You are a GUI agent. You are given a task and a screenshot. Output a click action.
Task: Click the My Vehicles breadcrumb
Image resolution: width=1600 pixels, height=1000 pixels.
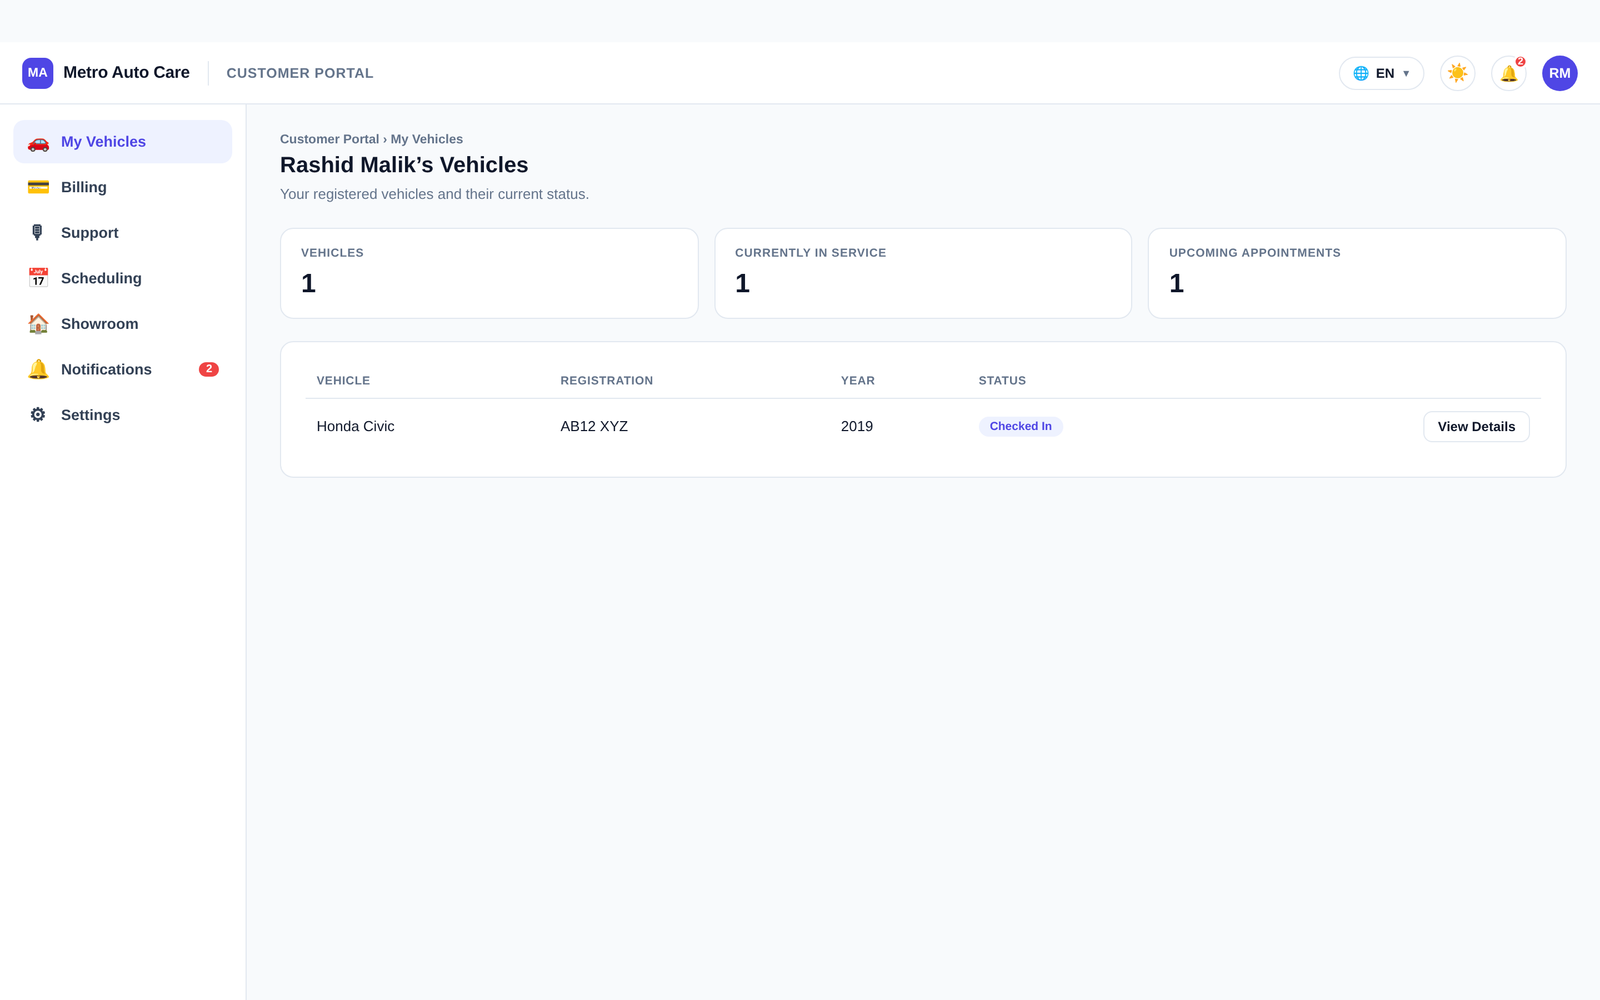pos(426,139)
